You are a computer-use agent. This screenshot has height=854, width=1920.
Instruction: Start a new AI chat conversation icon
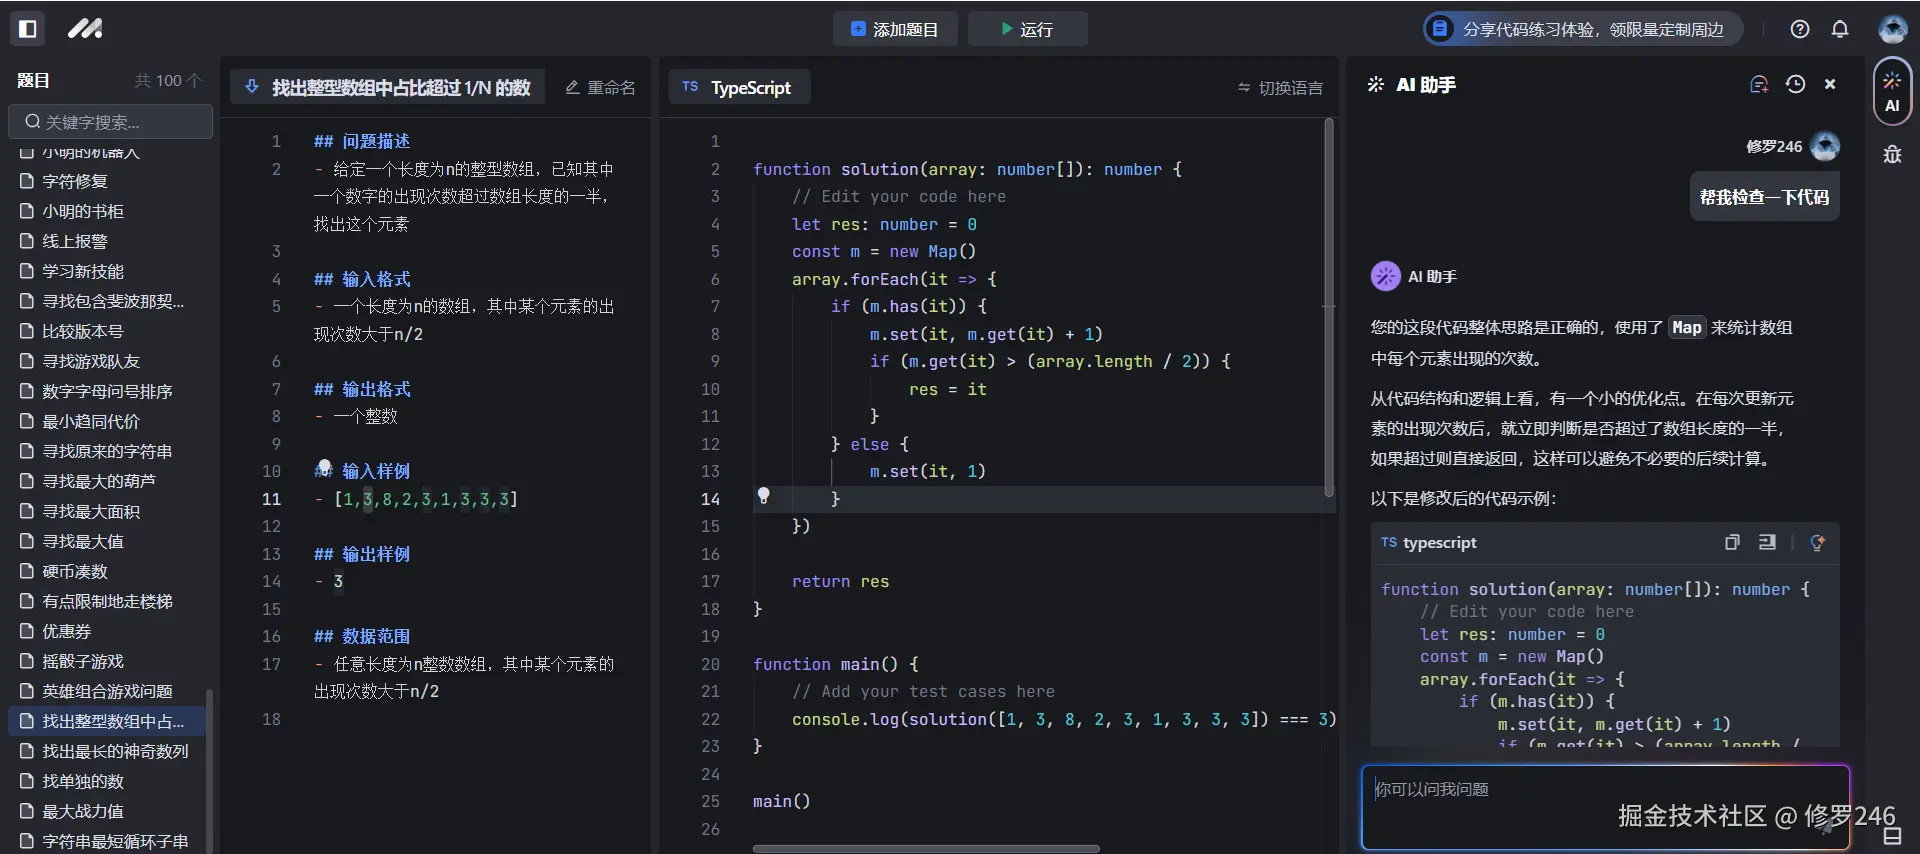click(1759, 85)
